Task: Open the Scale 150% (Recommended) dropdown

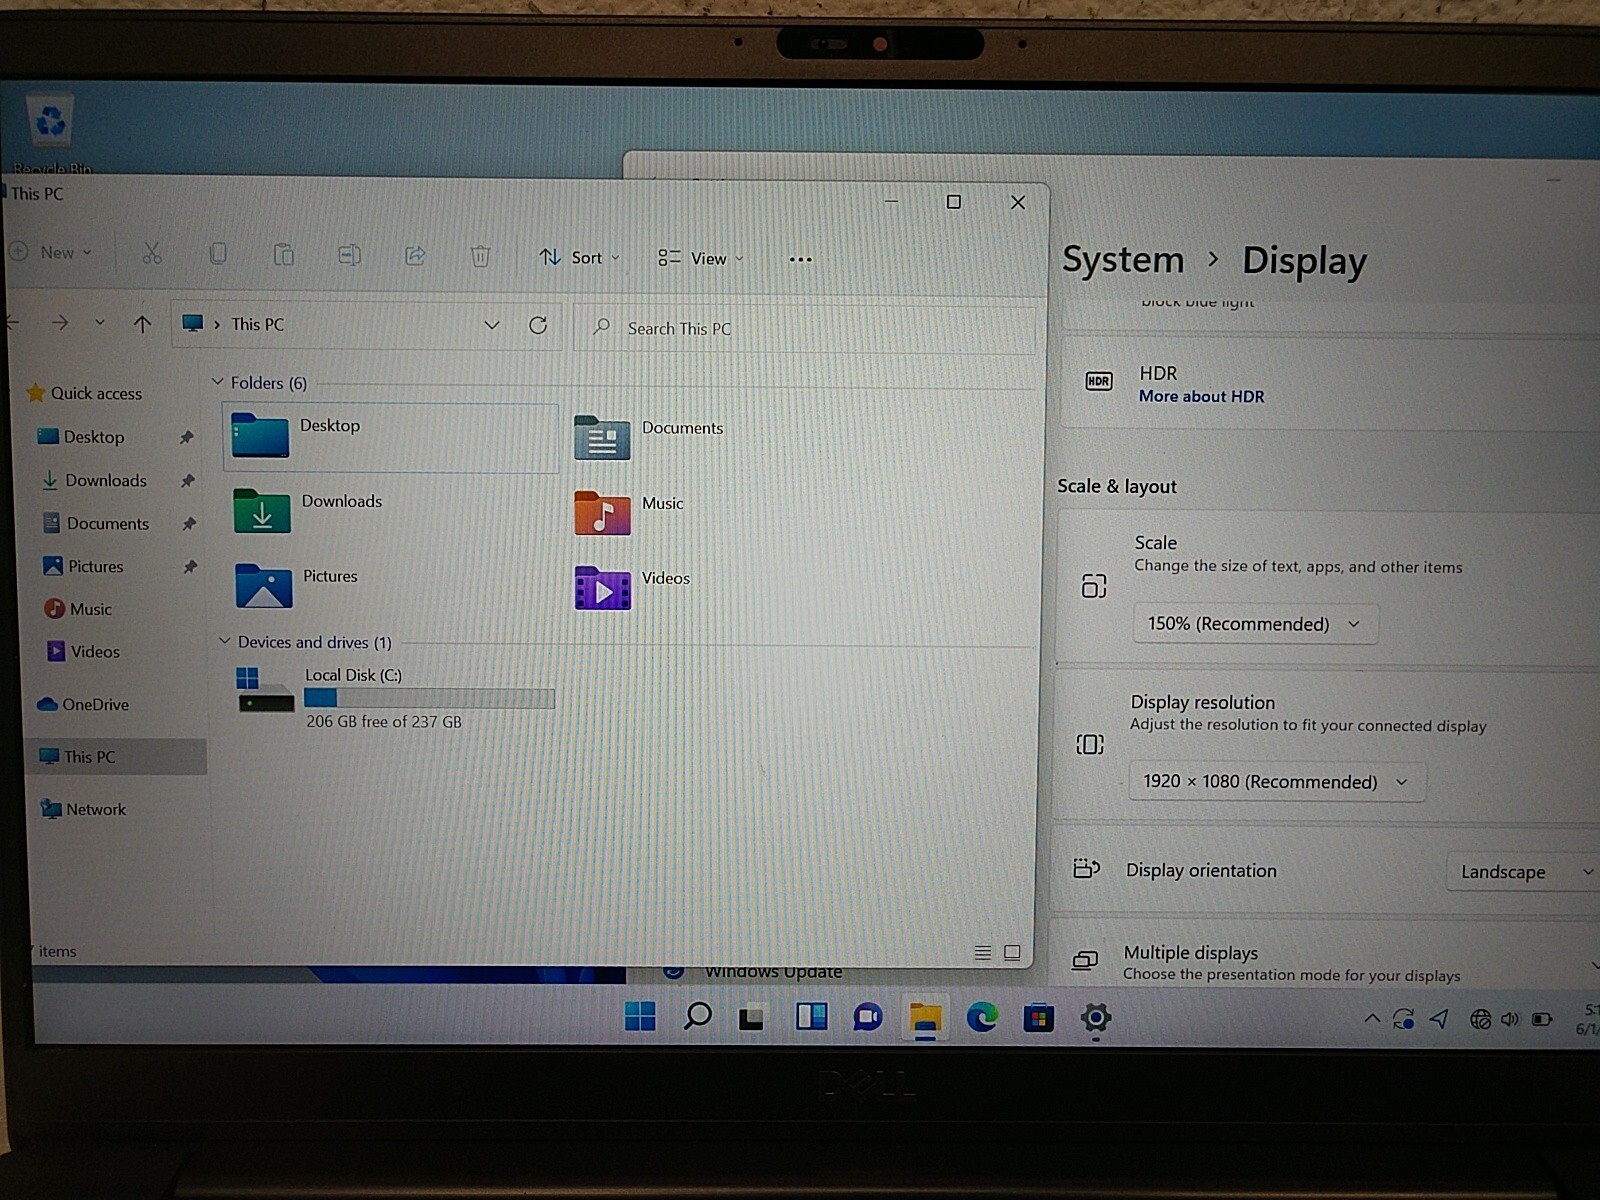Action: [x=1255, y=624]
